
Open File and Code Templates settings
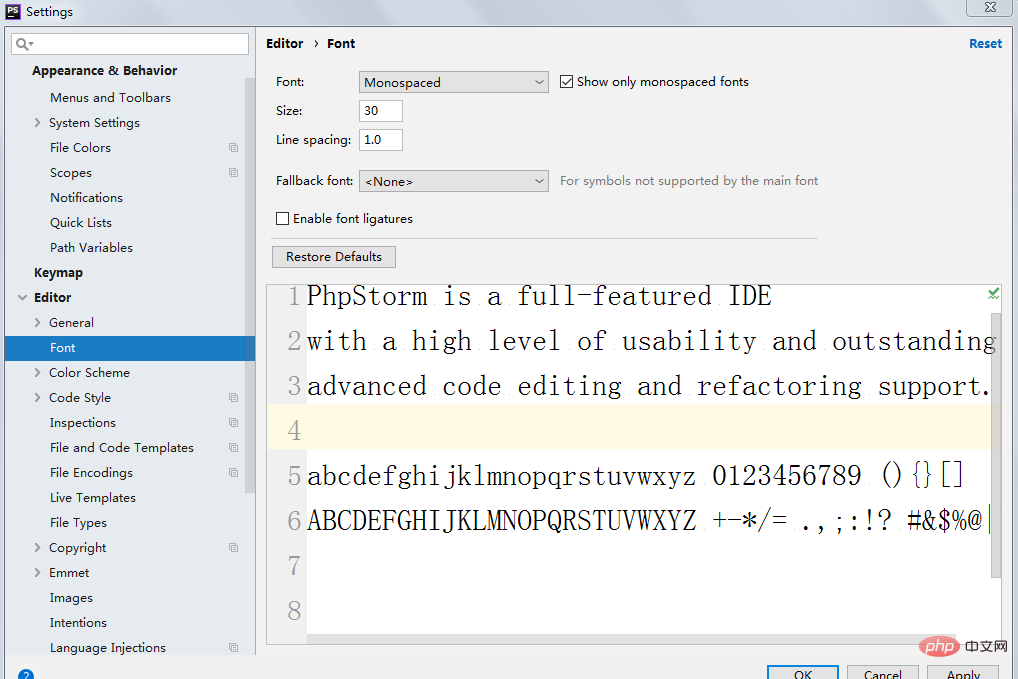(121, 447)
